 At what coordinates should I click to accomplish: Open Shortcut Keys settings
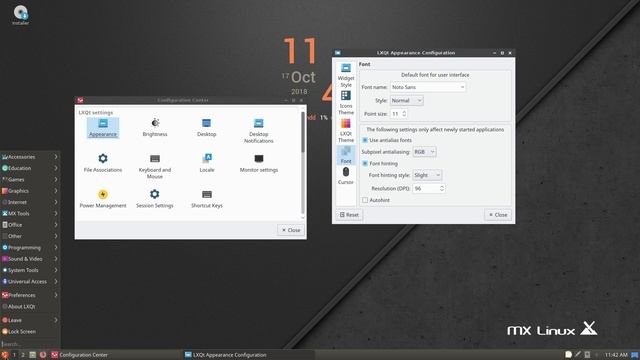[x=207, y=199]
